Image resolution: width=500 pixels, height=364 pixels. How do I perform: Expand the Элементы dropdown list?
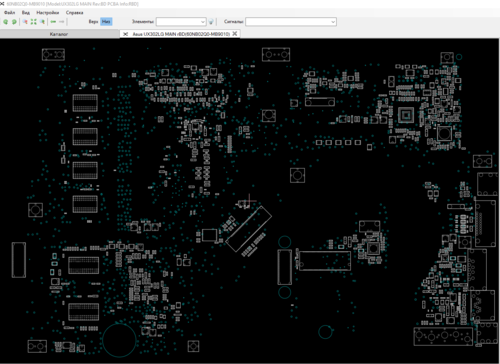click(203, 22)
